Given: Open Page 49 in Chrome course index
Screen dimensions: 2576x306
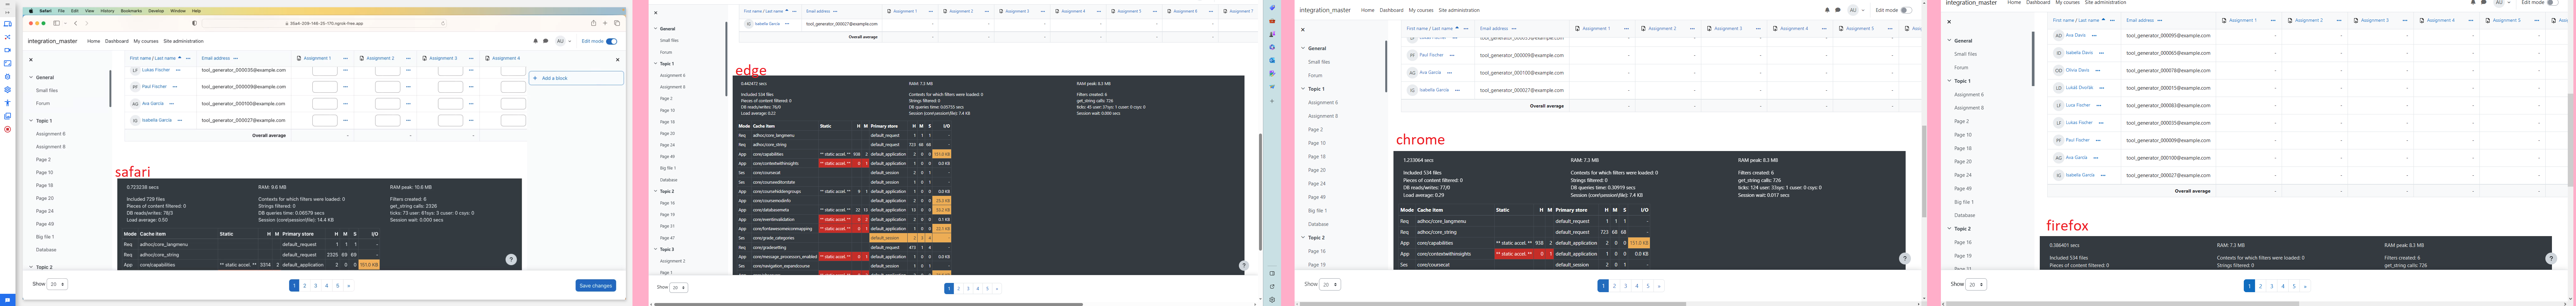Looking at the screenshot, I should (1317, 197).
